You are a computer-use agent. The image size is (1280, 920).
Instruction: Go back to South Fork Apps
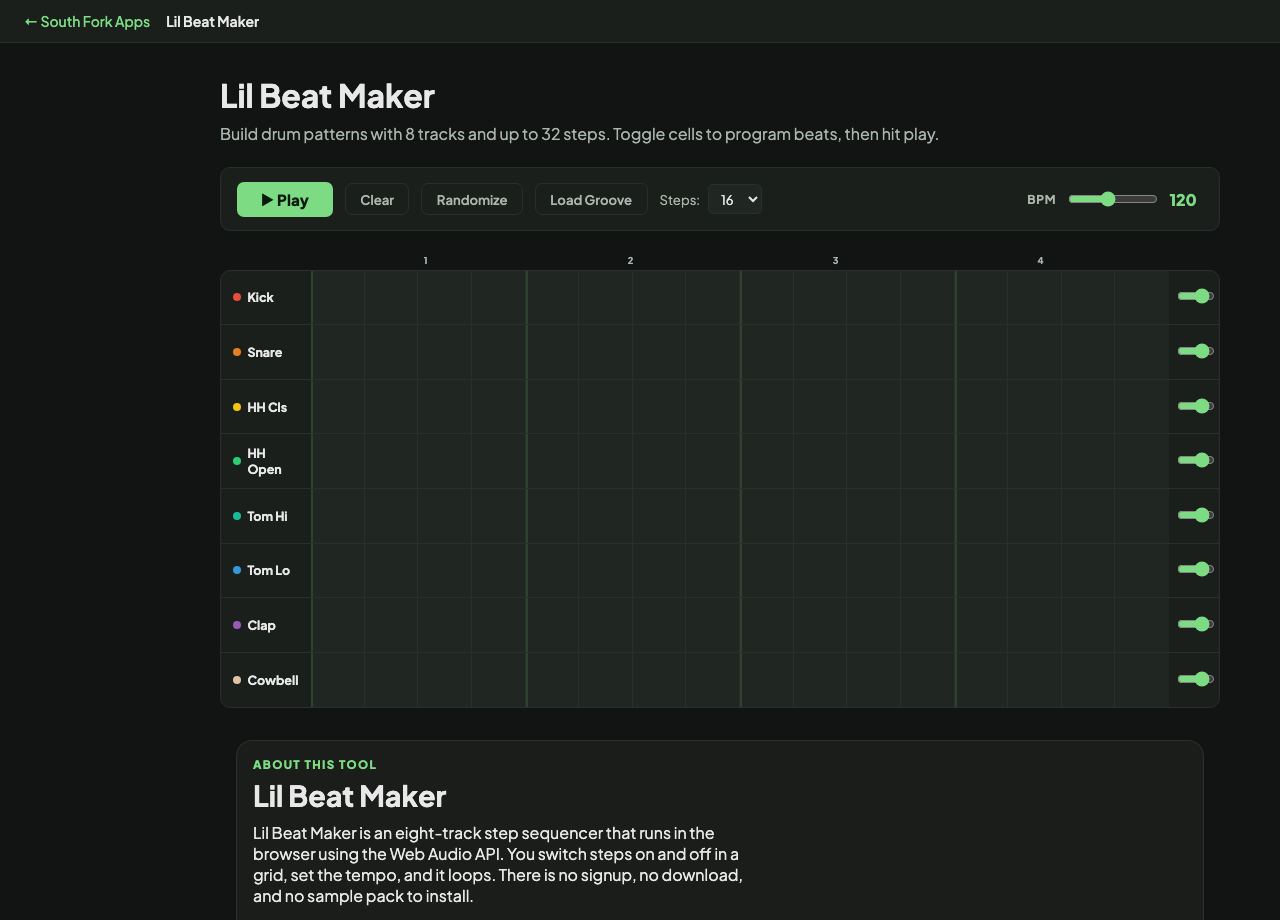tap(87, 21)
